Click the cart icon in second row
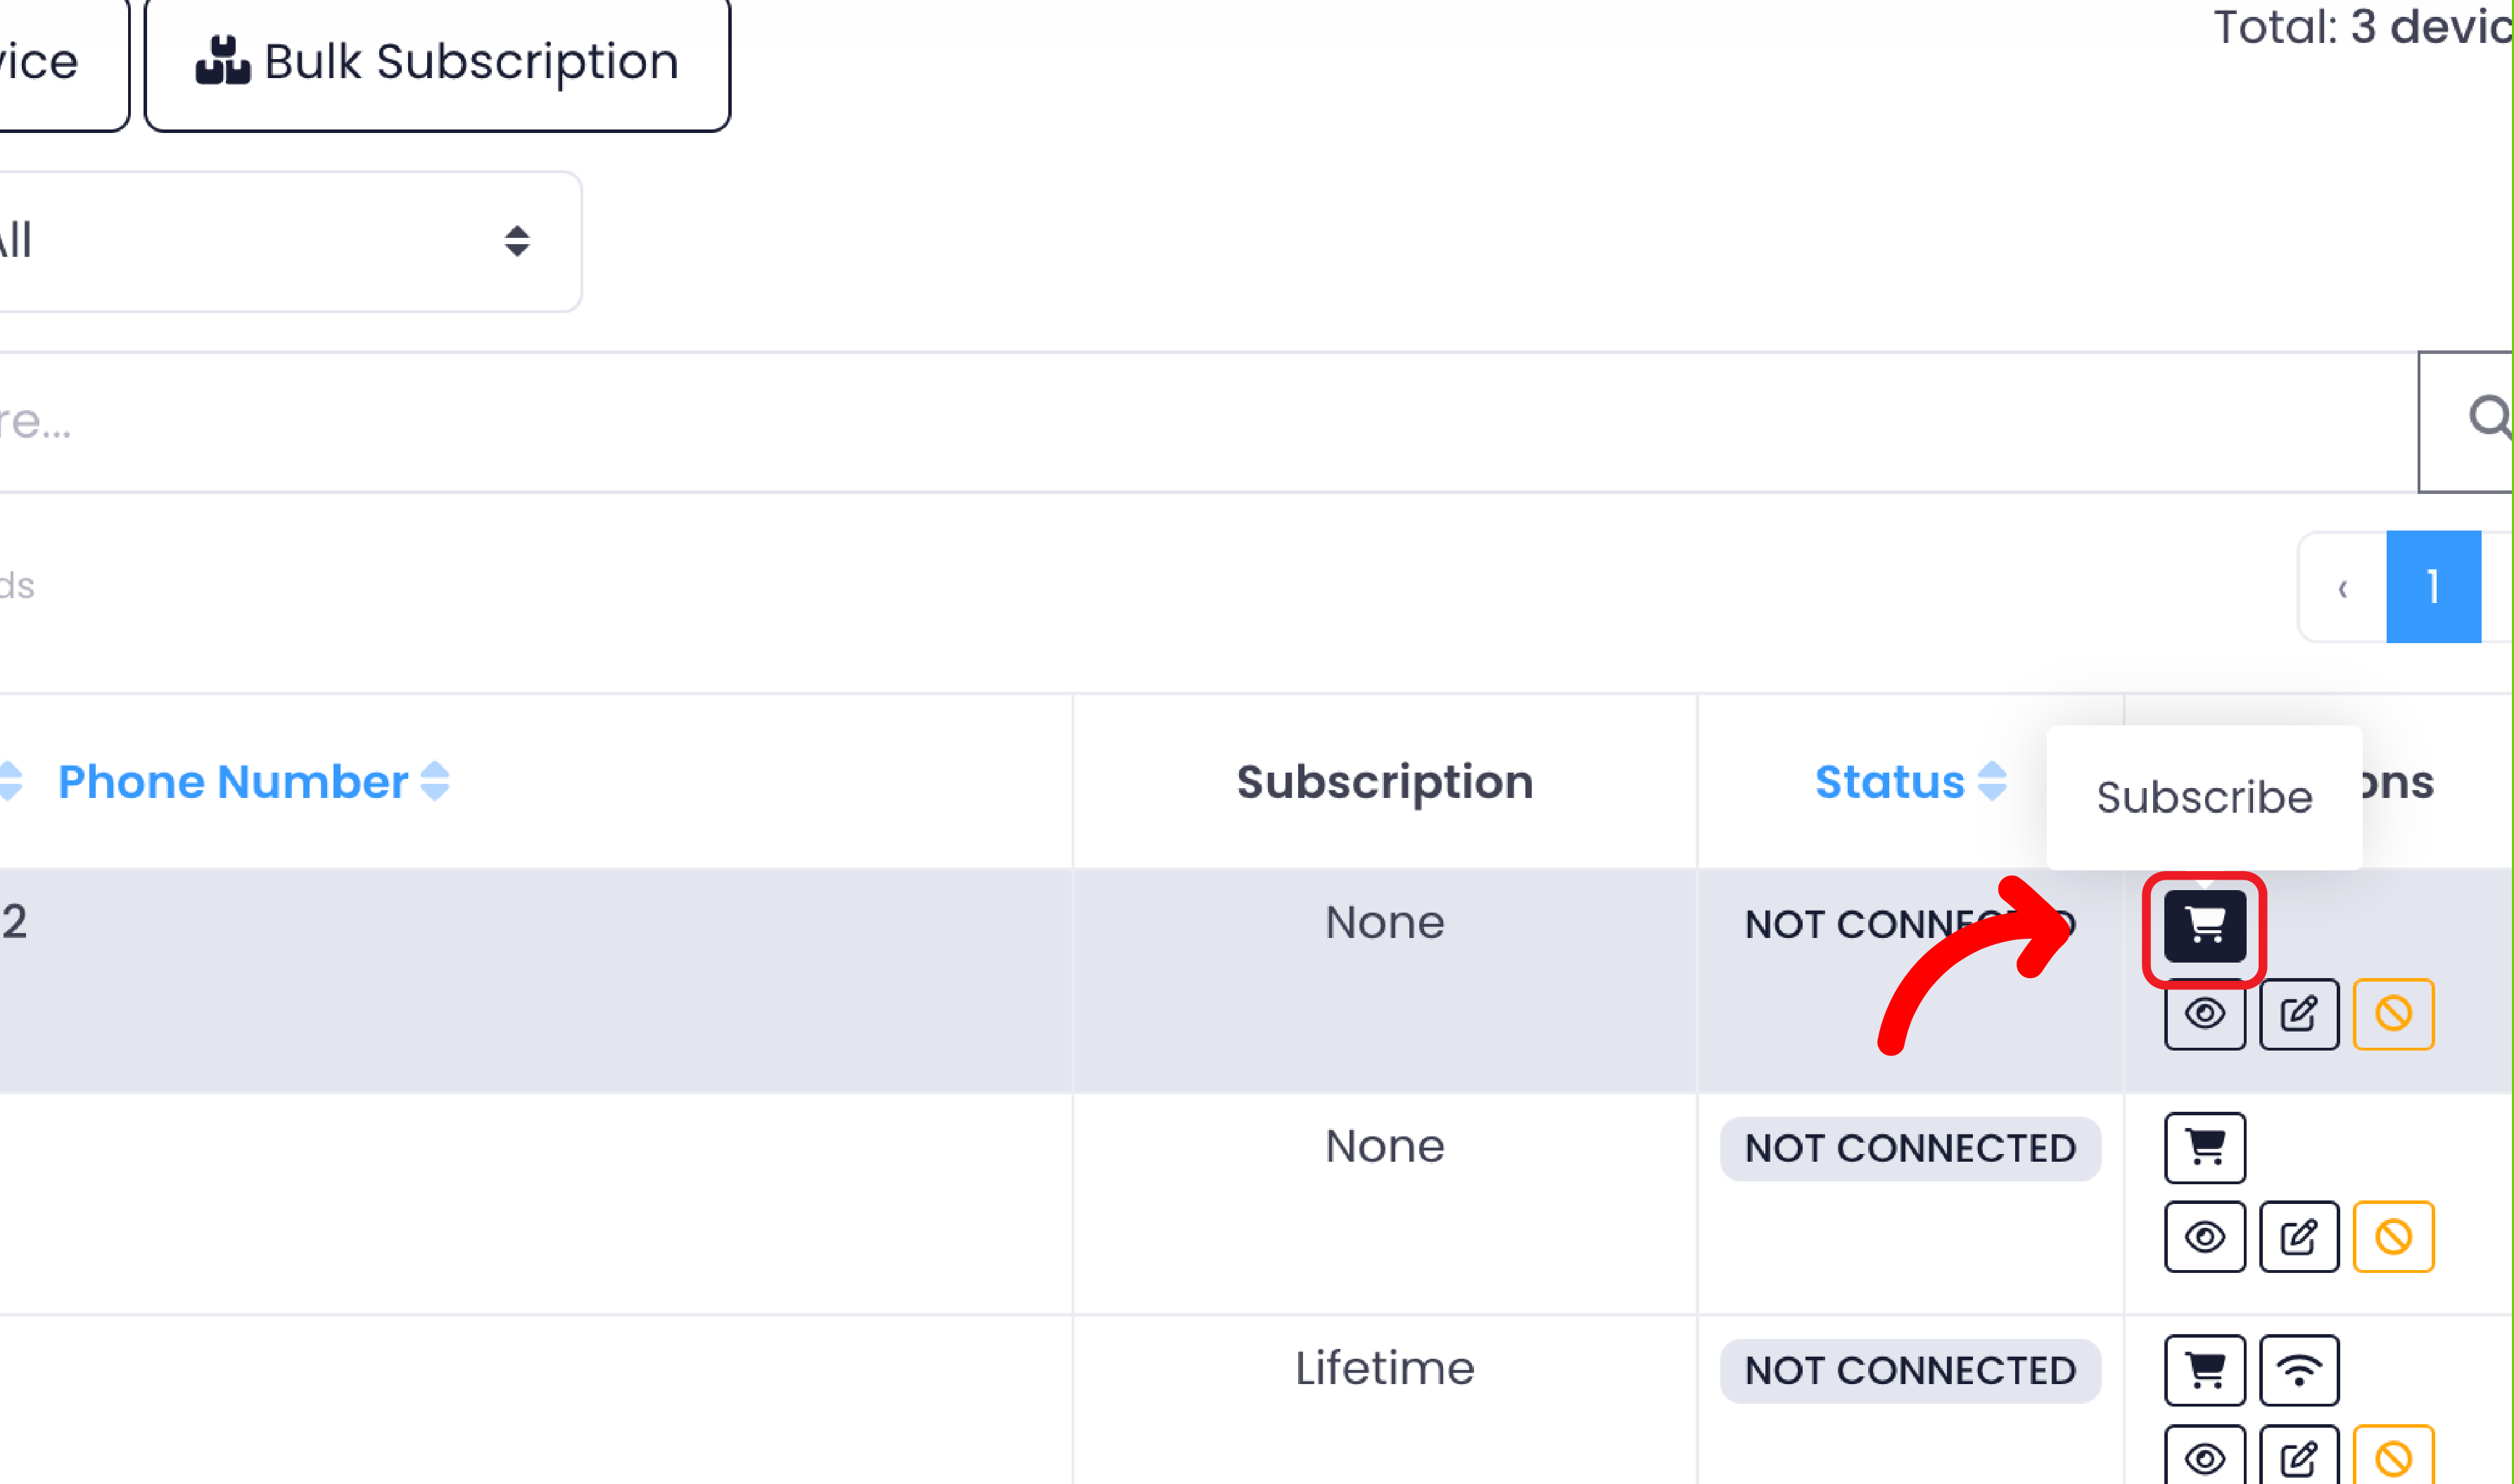Image resolution: width=2514 pixels, height=1484 pixels. (2204, 1147)
